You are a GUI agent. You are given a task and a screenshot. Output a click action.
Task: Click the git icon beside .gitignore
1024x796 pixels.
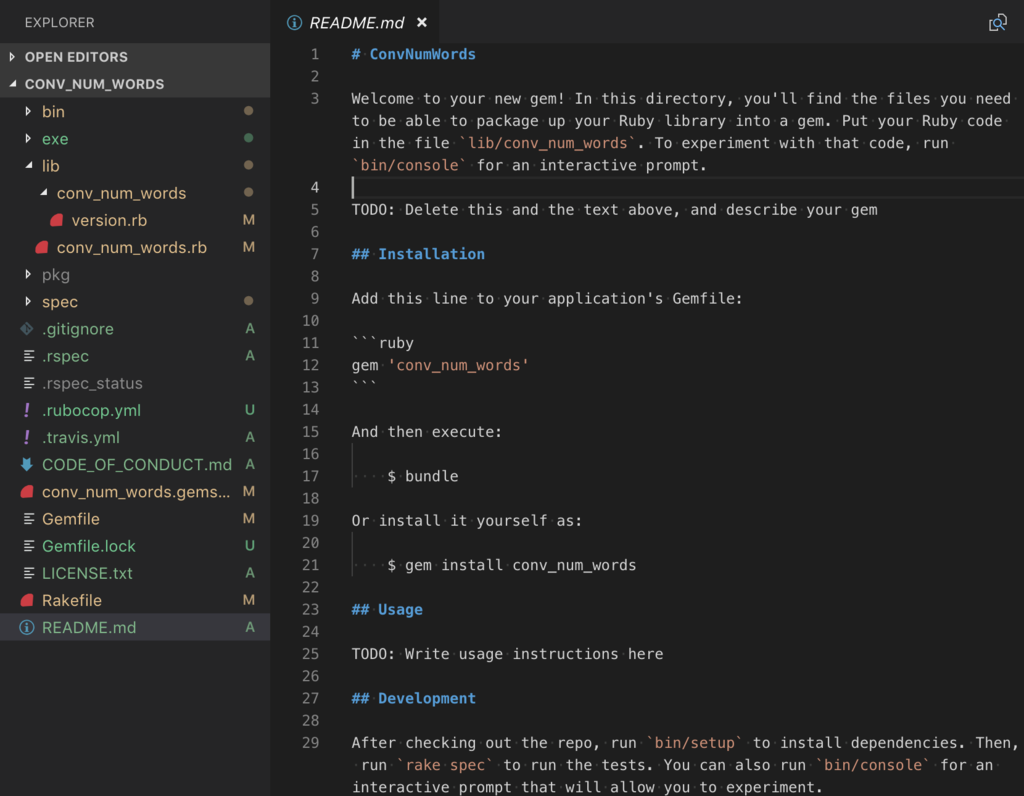click(27, 328)
